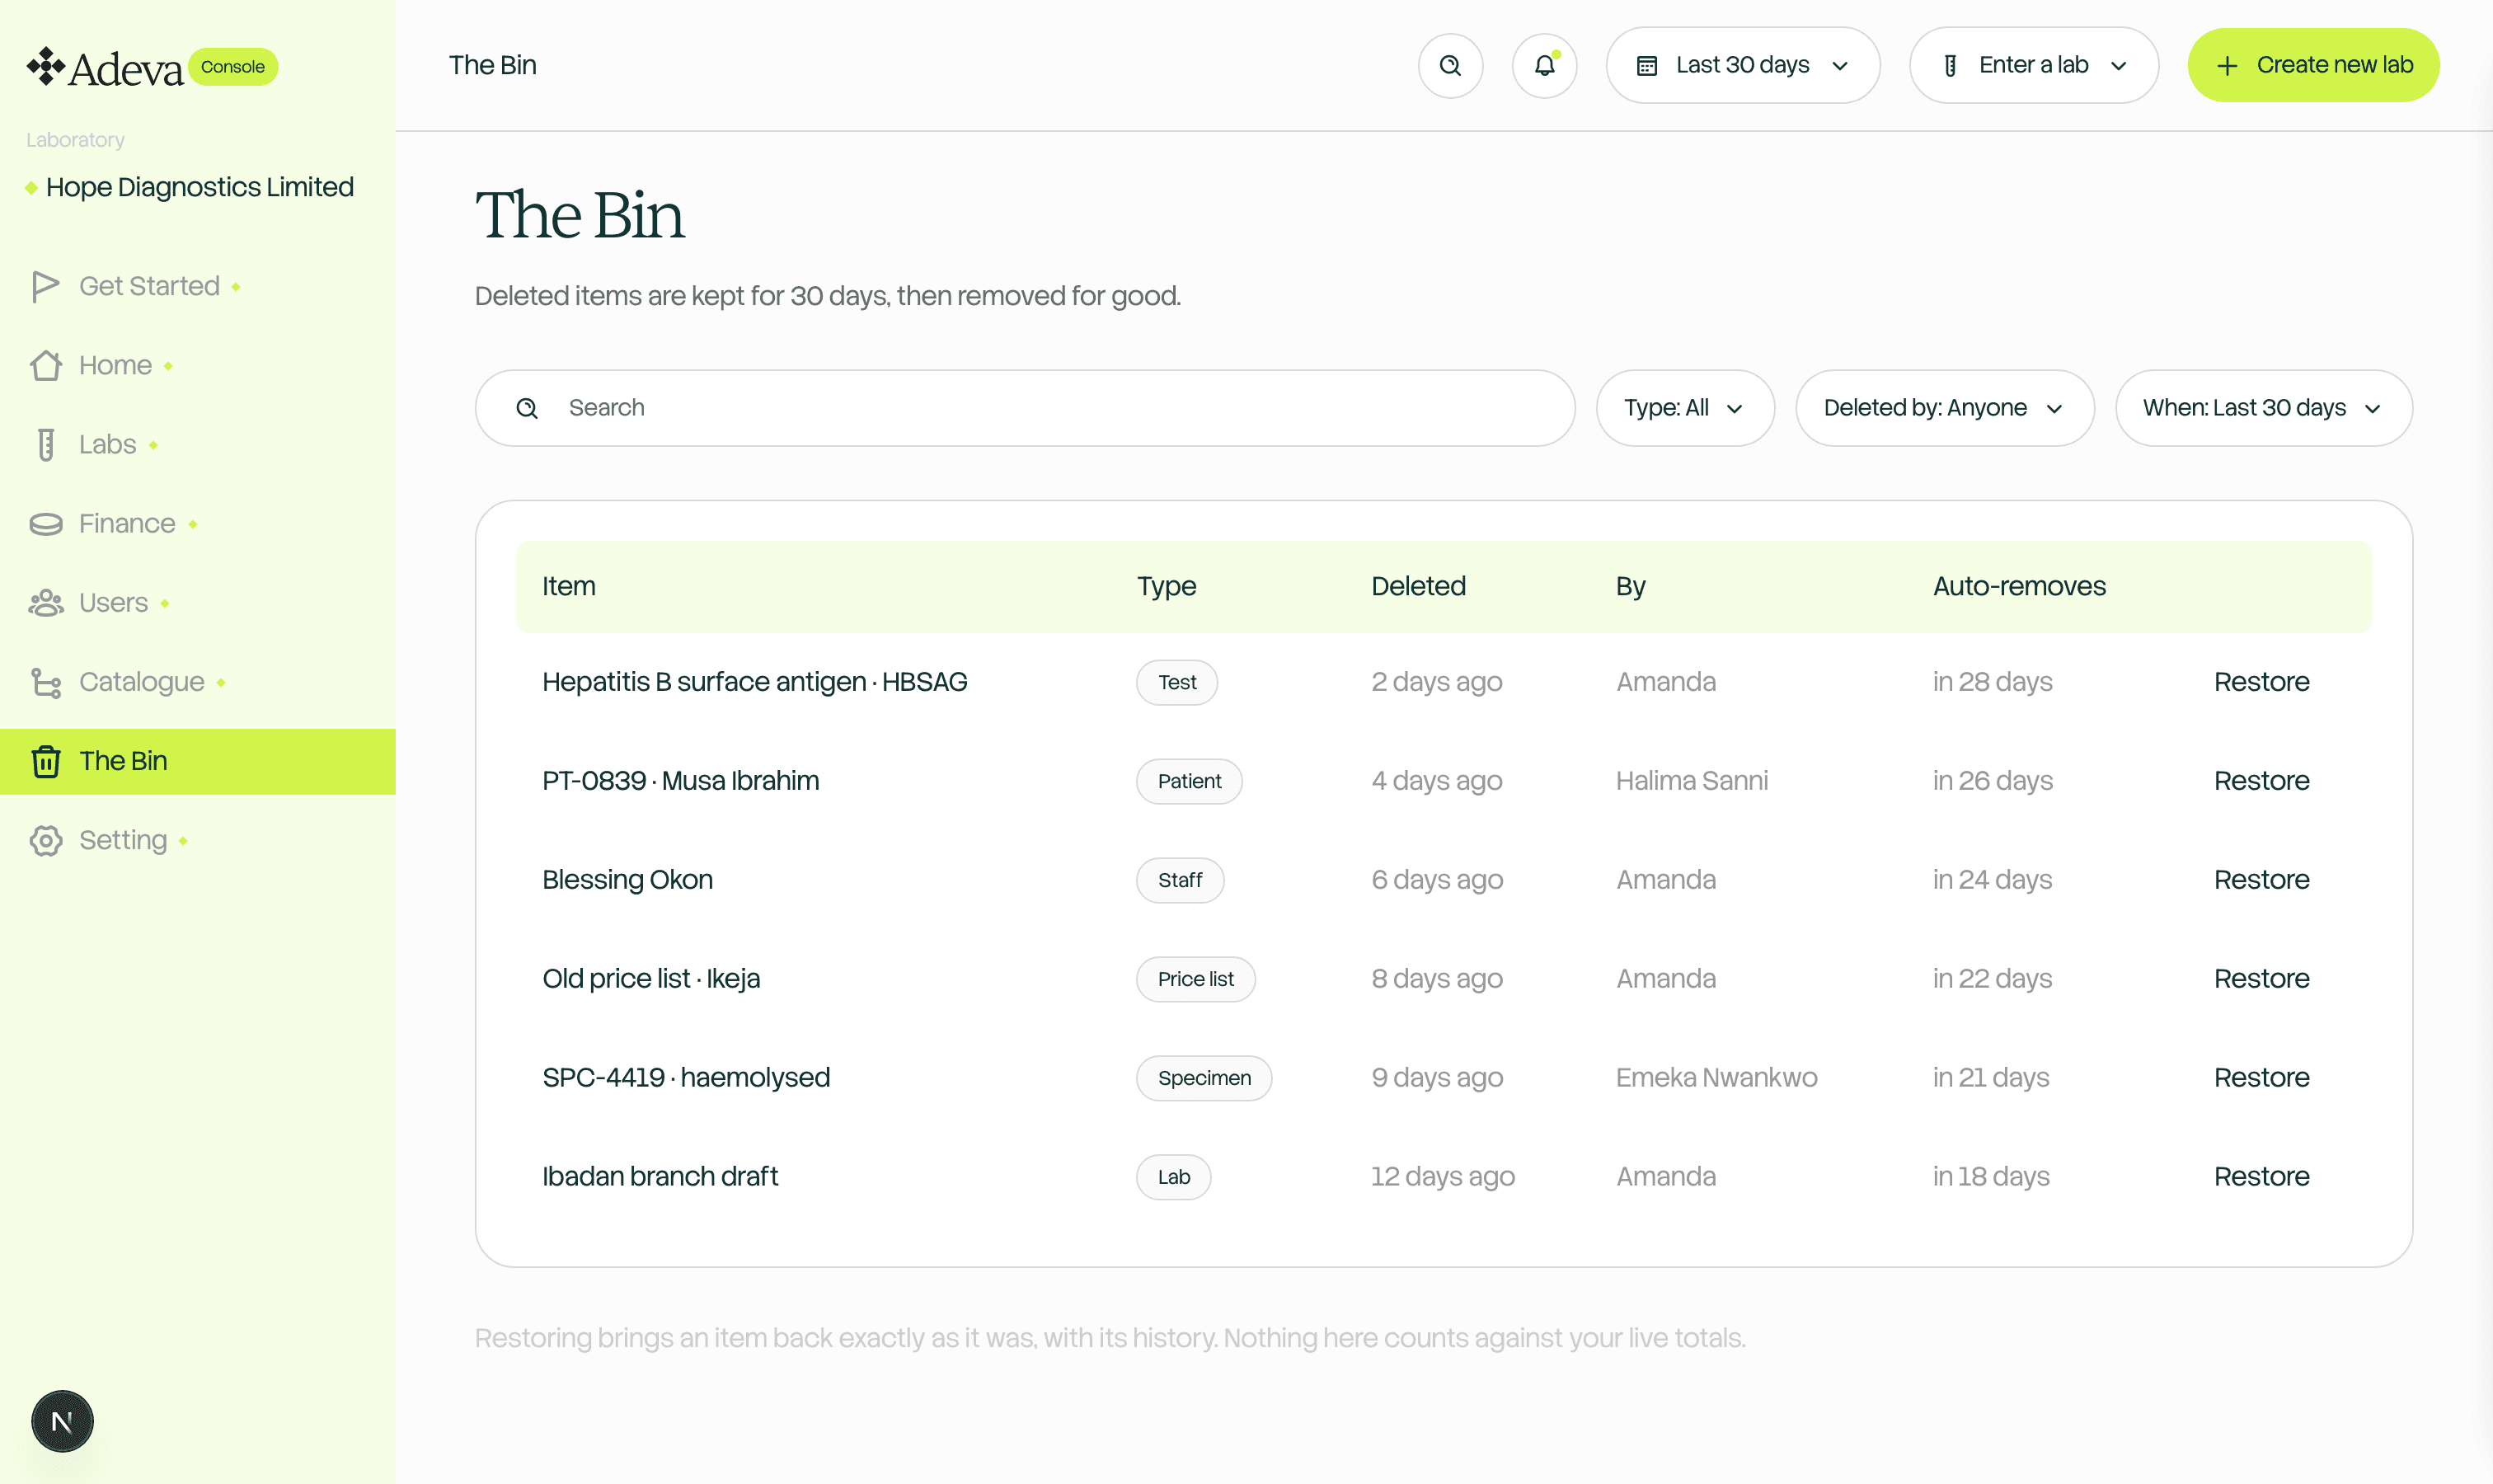2493x1484 pixels.
Task: Click 'Ibadan branch draft' item name
Action: (660, 1177)
